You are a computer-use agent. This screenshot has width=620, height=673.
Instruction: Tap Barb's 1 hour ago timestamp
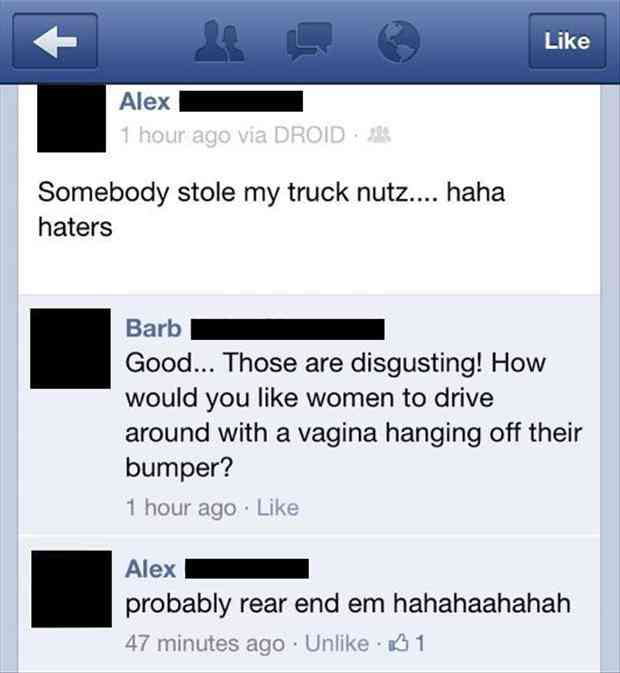pyautogui.click(x=181, y=508)
